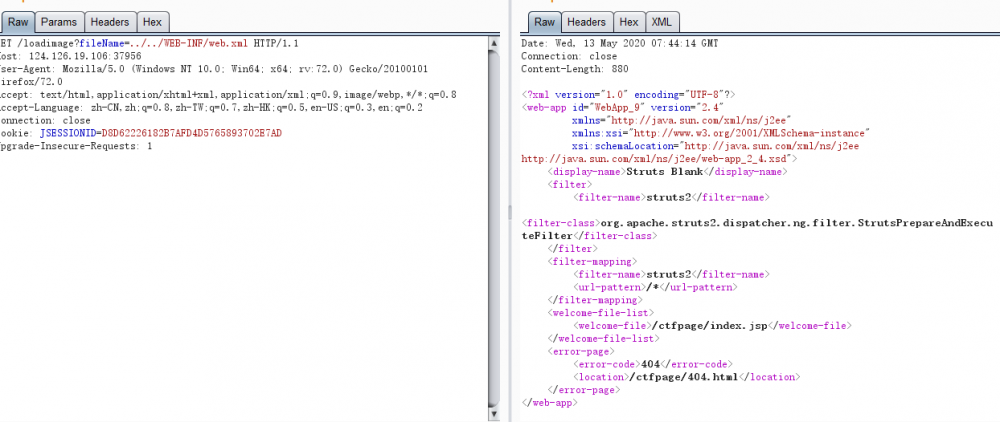Click the request pane vertical scrollbar thumb
Screen dimensions: 1000x422
pos(494,228)
